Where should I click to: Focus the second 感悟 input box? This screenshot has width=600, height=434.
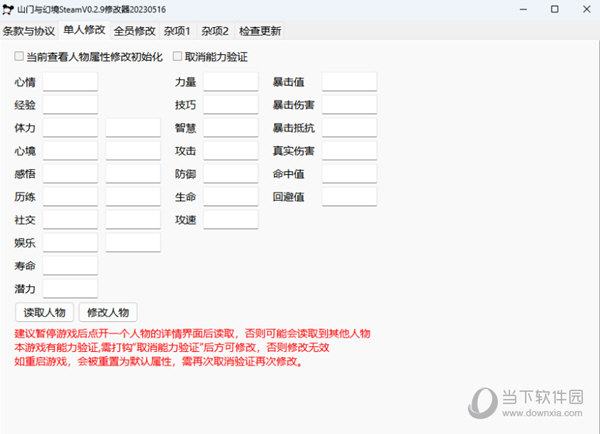pyautogui.click(x=133, y=173)
